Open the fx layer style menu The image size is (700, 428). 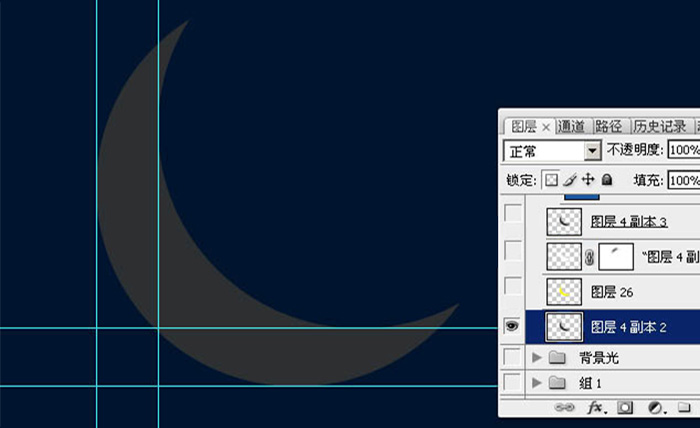click(596, 408)
